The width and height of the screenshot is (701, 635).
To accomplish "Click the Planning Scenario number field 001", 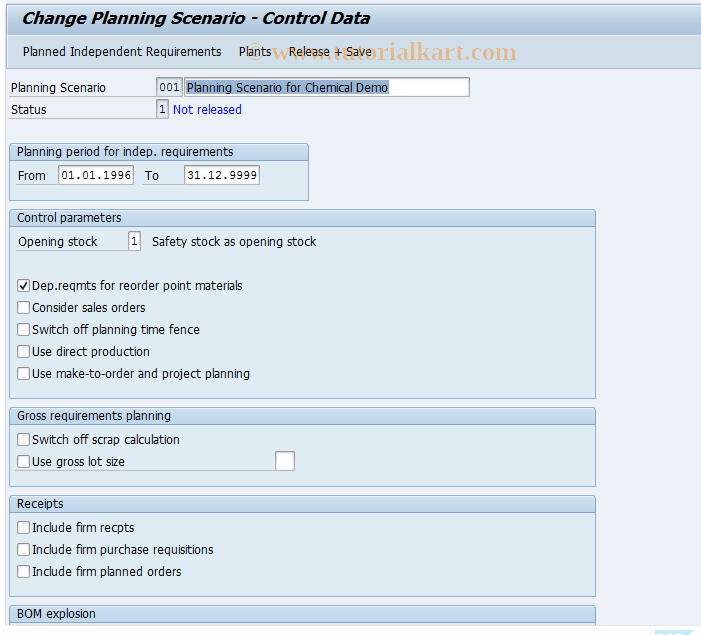I will pyautogui.click(x=169, y=87).
